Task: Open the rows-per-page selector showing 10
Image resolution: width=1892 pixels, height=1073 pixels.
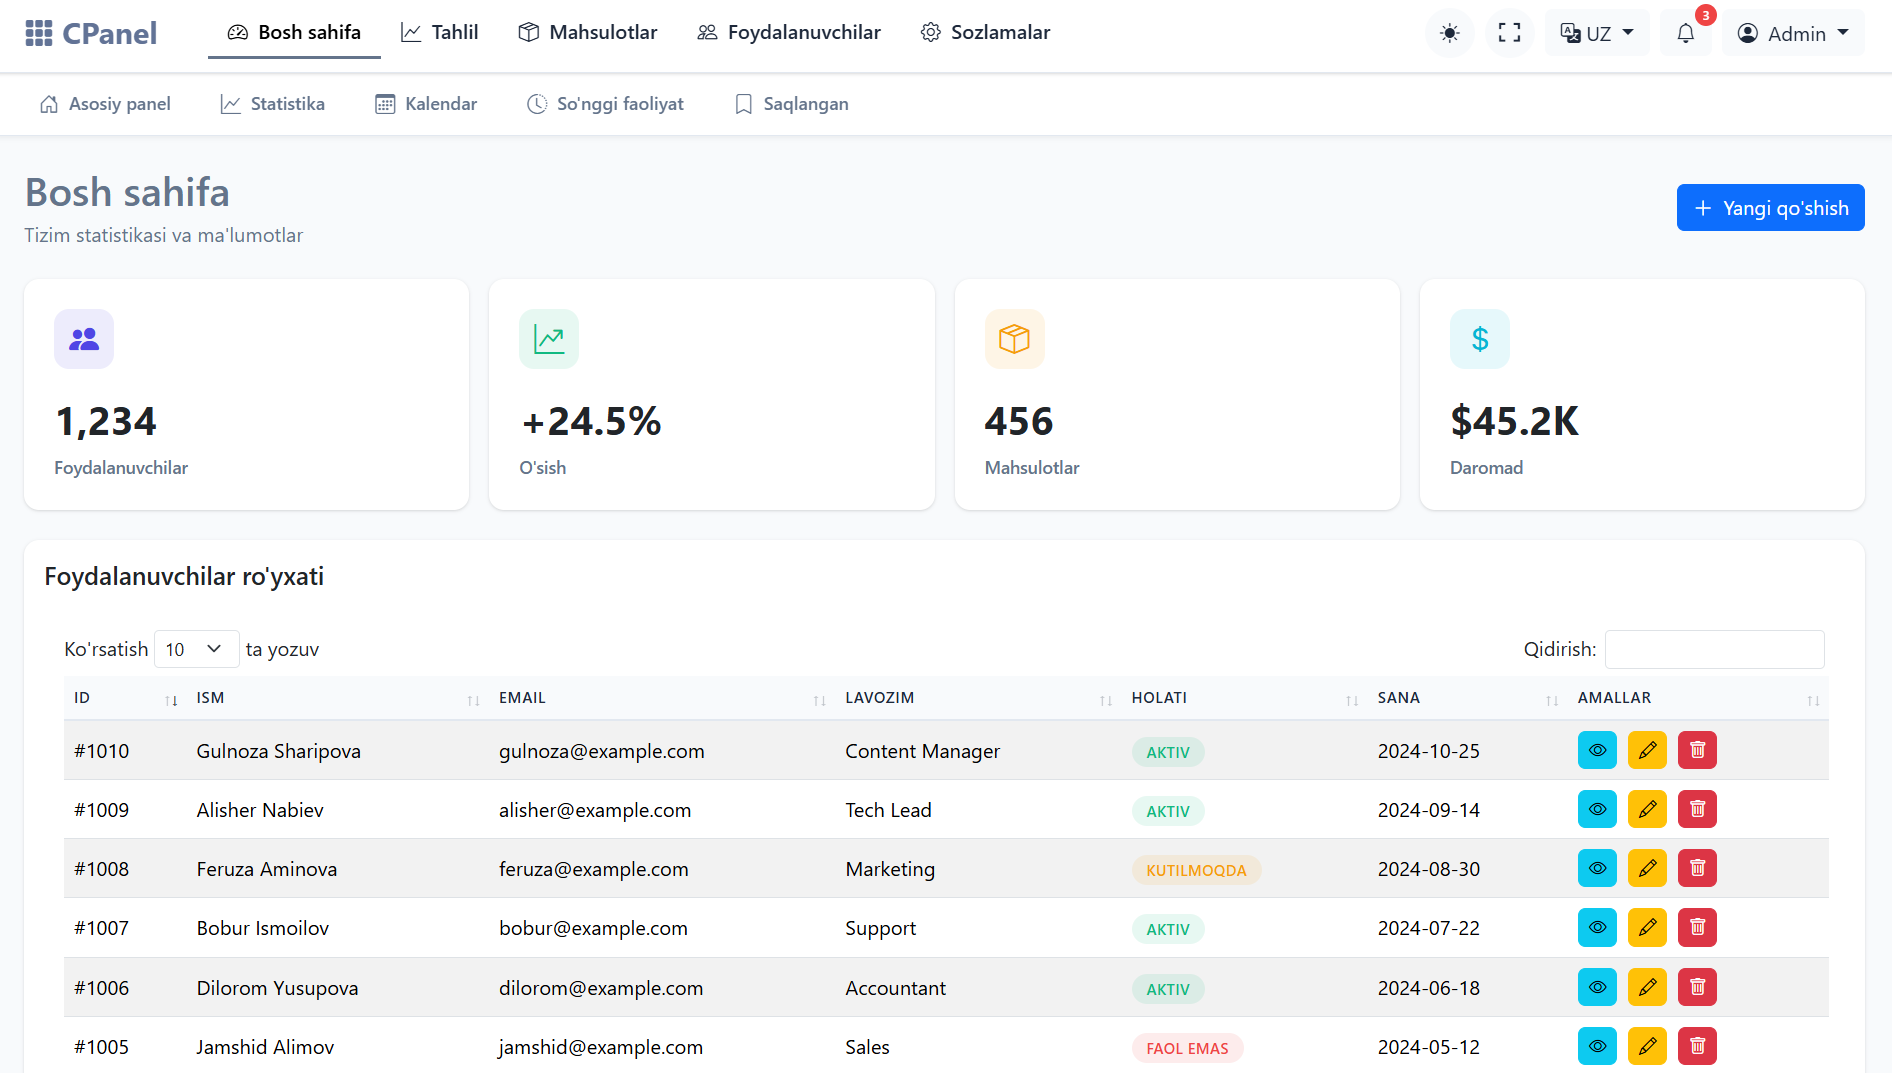Action: point(195,649)
